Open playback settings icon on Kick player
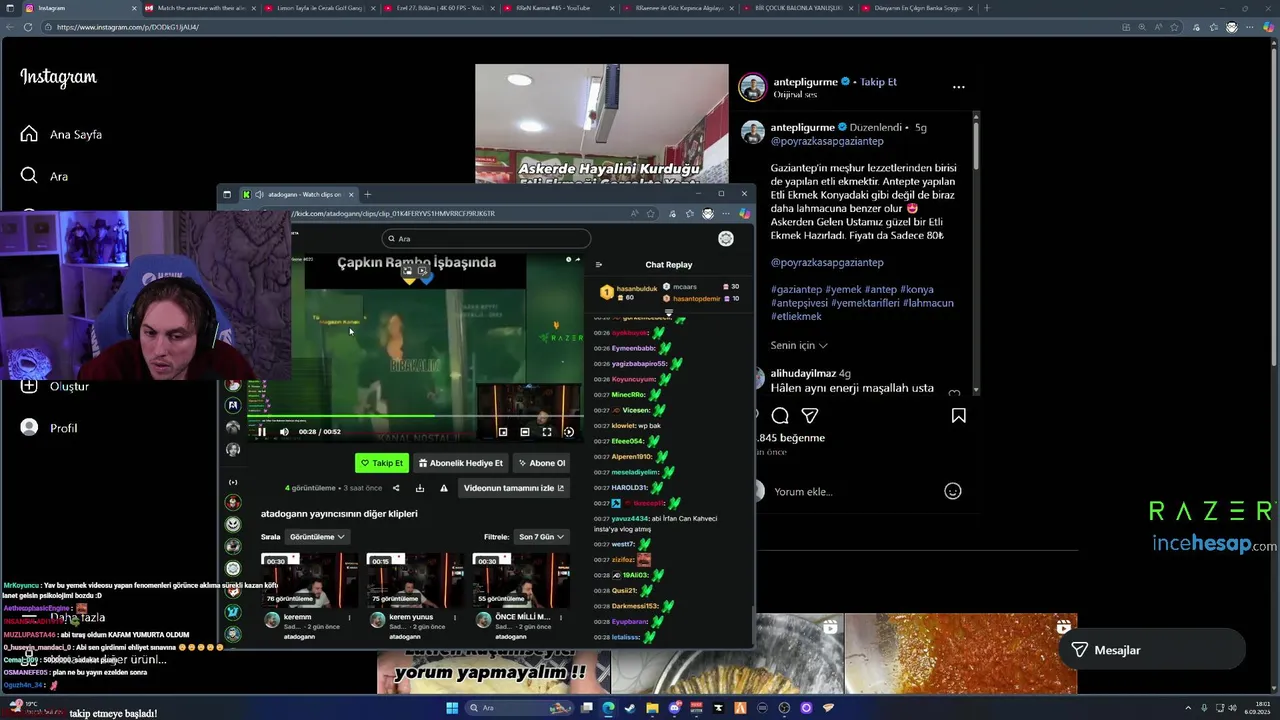Image resolution: width=1280 pixels, height=720 pixels. tap(569, 432)
